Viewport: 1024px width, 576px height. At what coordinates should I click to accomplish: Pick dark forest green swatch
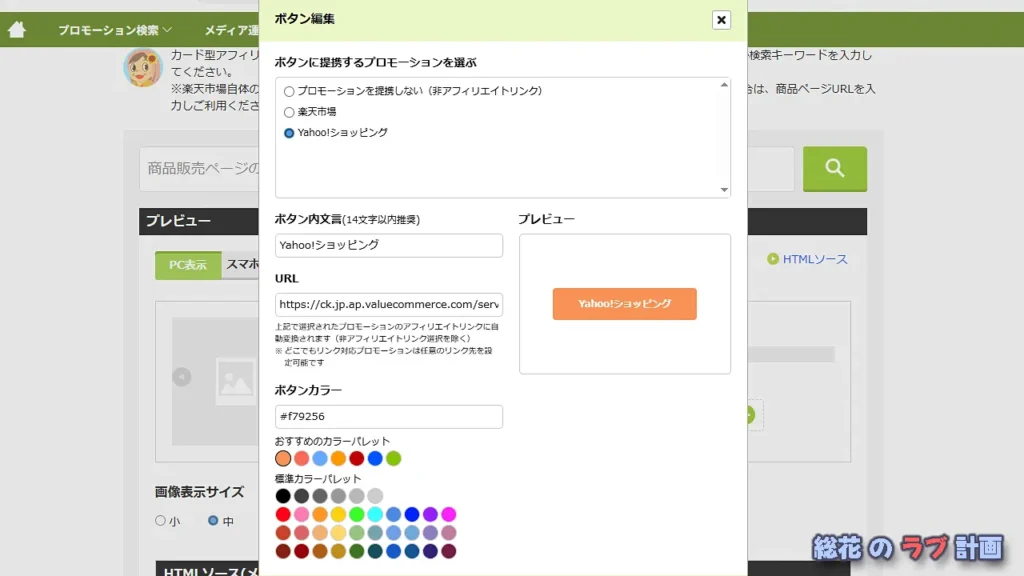(357, 551)
